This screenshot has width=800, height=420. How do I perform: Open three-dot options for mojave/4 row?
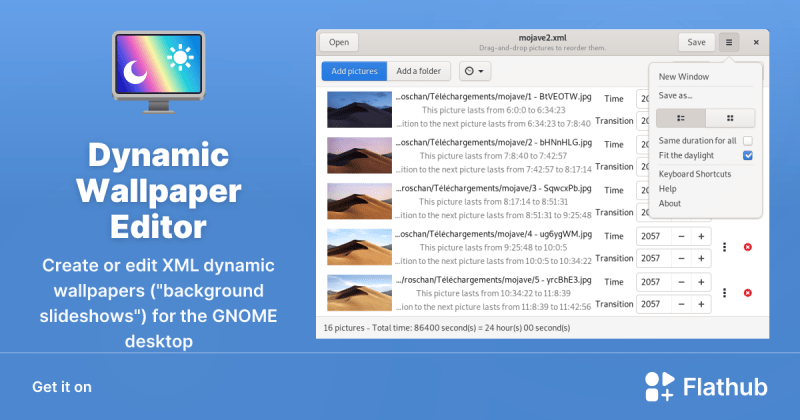[x=724, y=247]
